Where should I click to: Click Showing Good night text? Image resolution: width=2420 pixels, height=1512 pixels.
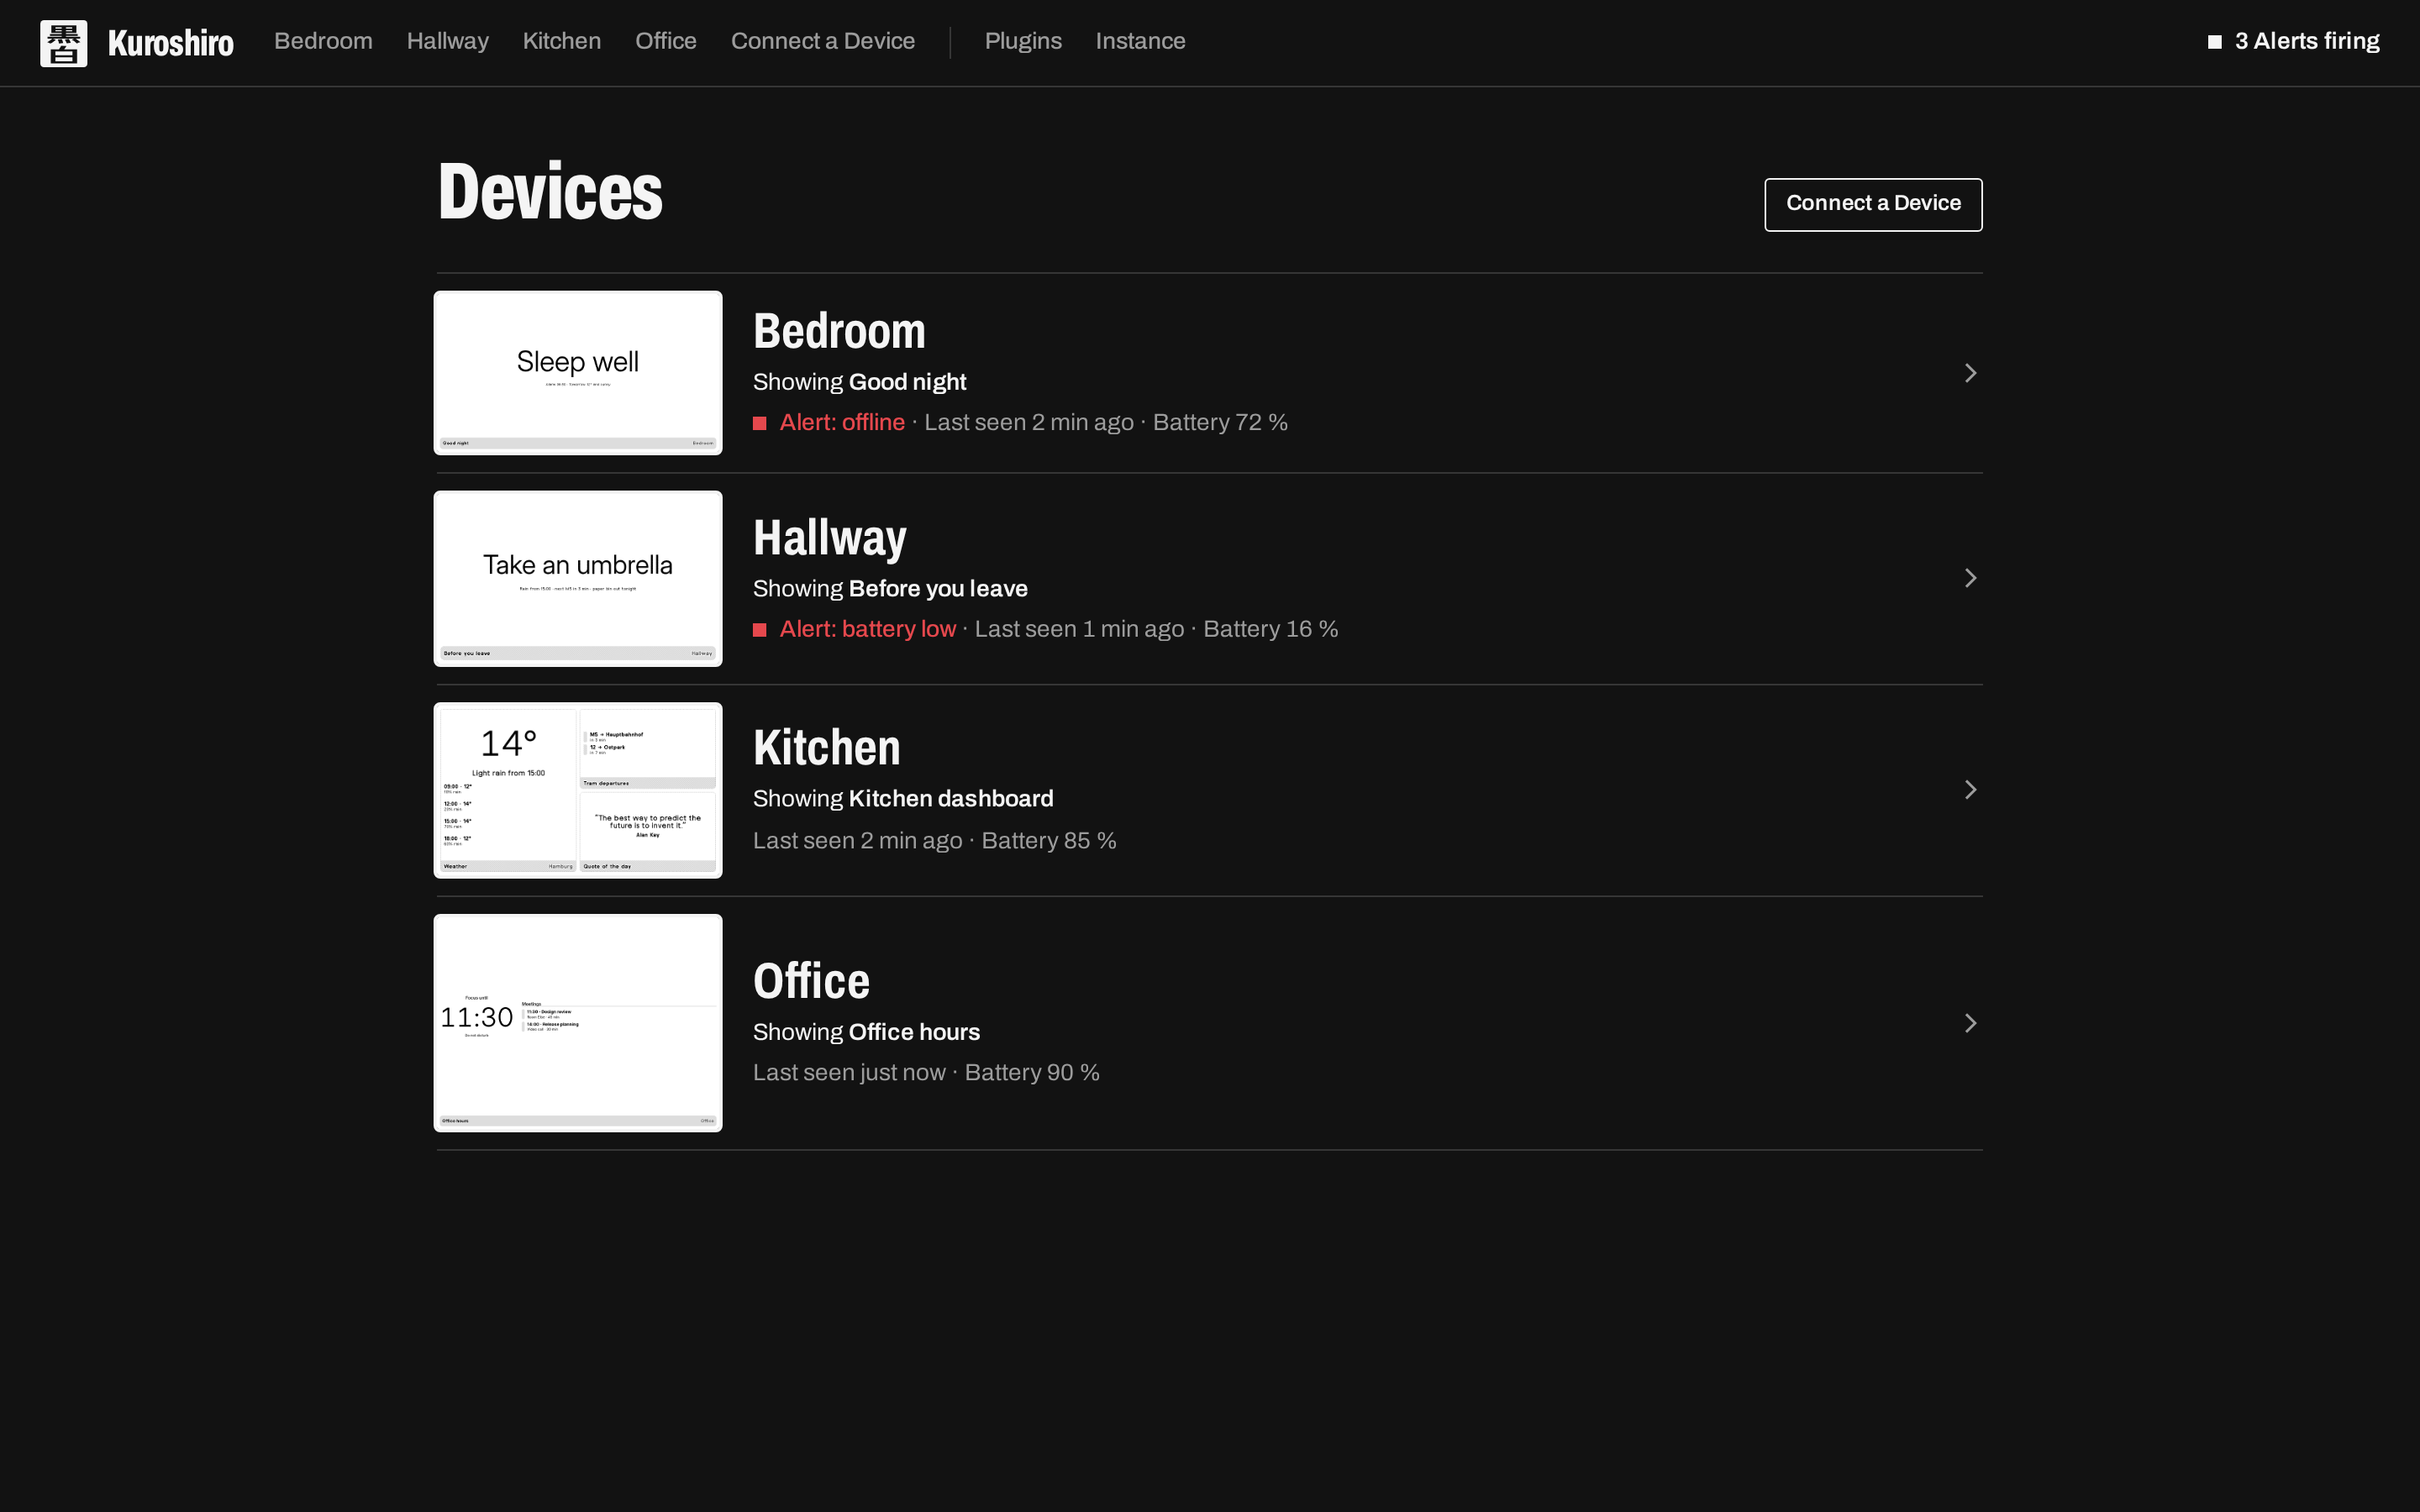pyautogui.click(x=859, y=382)
